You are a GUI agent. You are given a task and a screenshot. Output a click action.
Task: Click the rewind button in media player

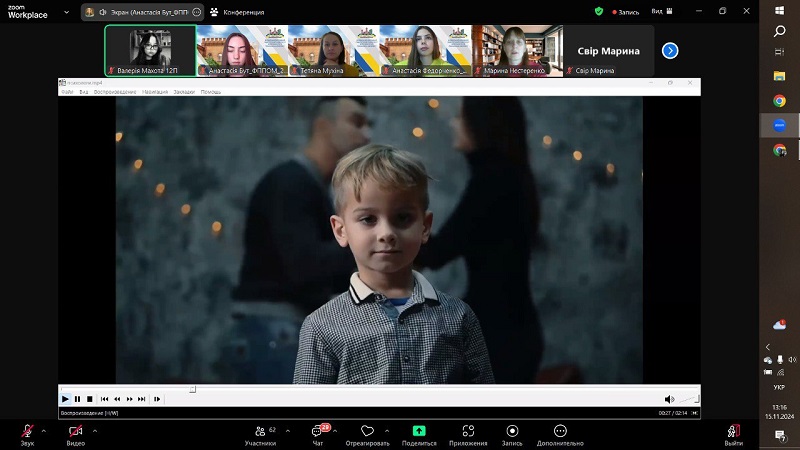click(117, 399)
